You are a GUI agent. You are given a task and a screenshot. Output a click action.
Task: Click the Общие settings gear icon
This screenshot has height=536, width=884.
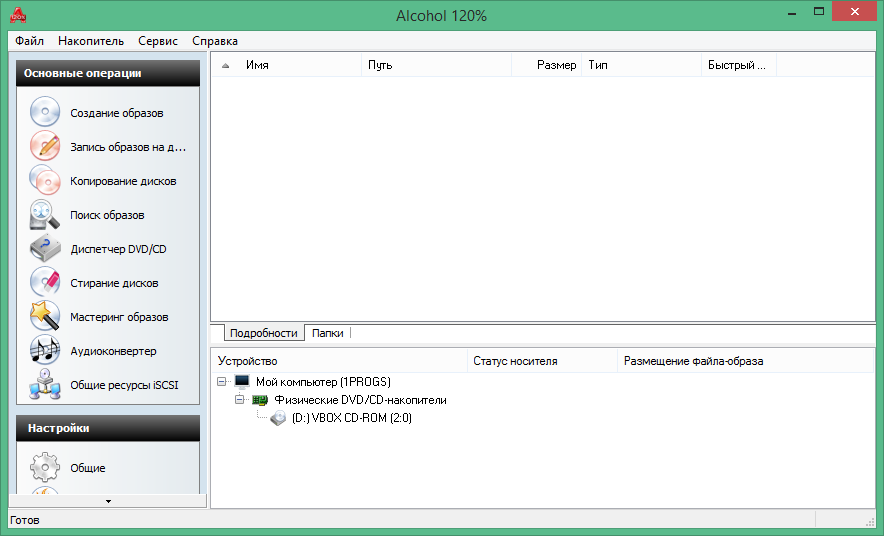coord(45,467)
